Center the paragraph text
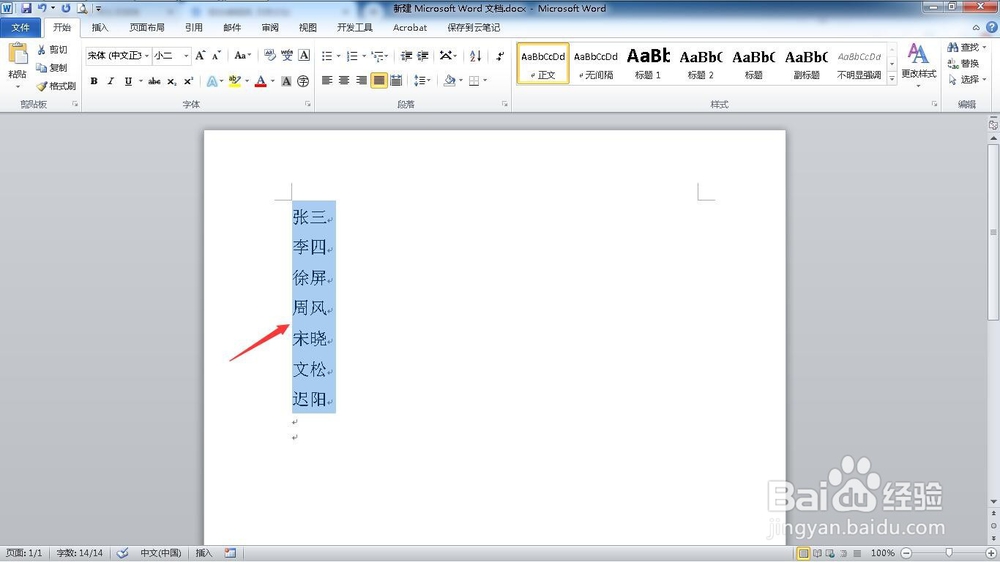The height and width of the screenshot is (562, 1000). click(344, 80)
